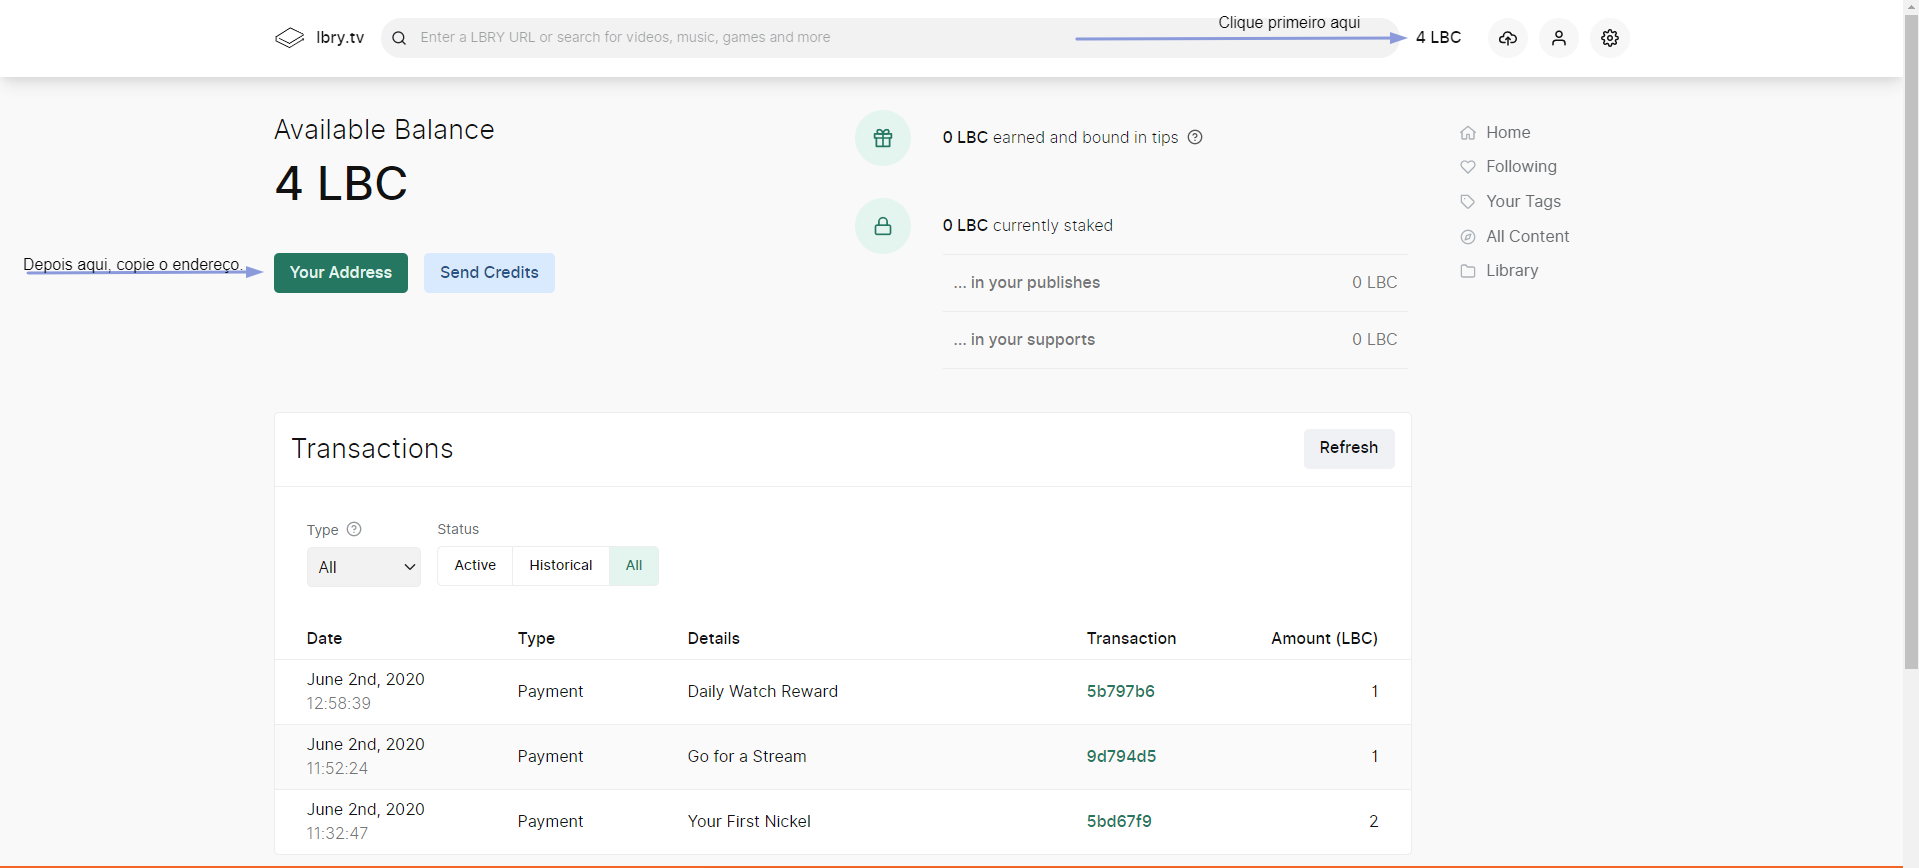Click the help icon next to tips
Screen dimensions: 1919x868
tap(1195, 137)
